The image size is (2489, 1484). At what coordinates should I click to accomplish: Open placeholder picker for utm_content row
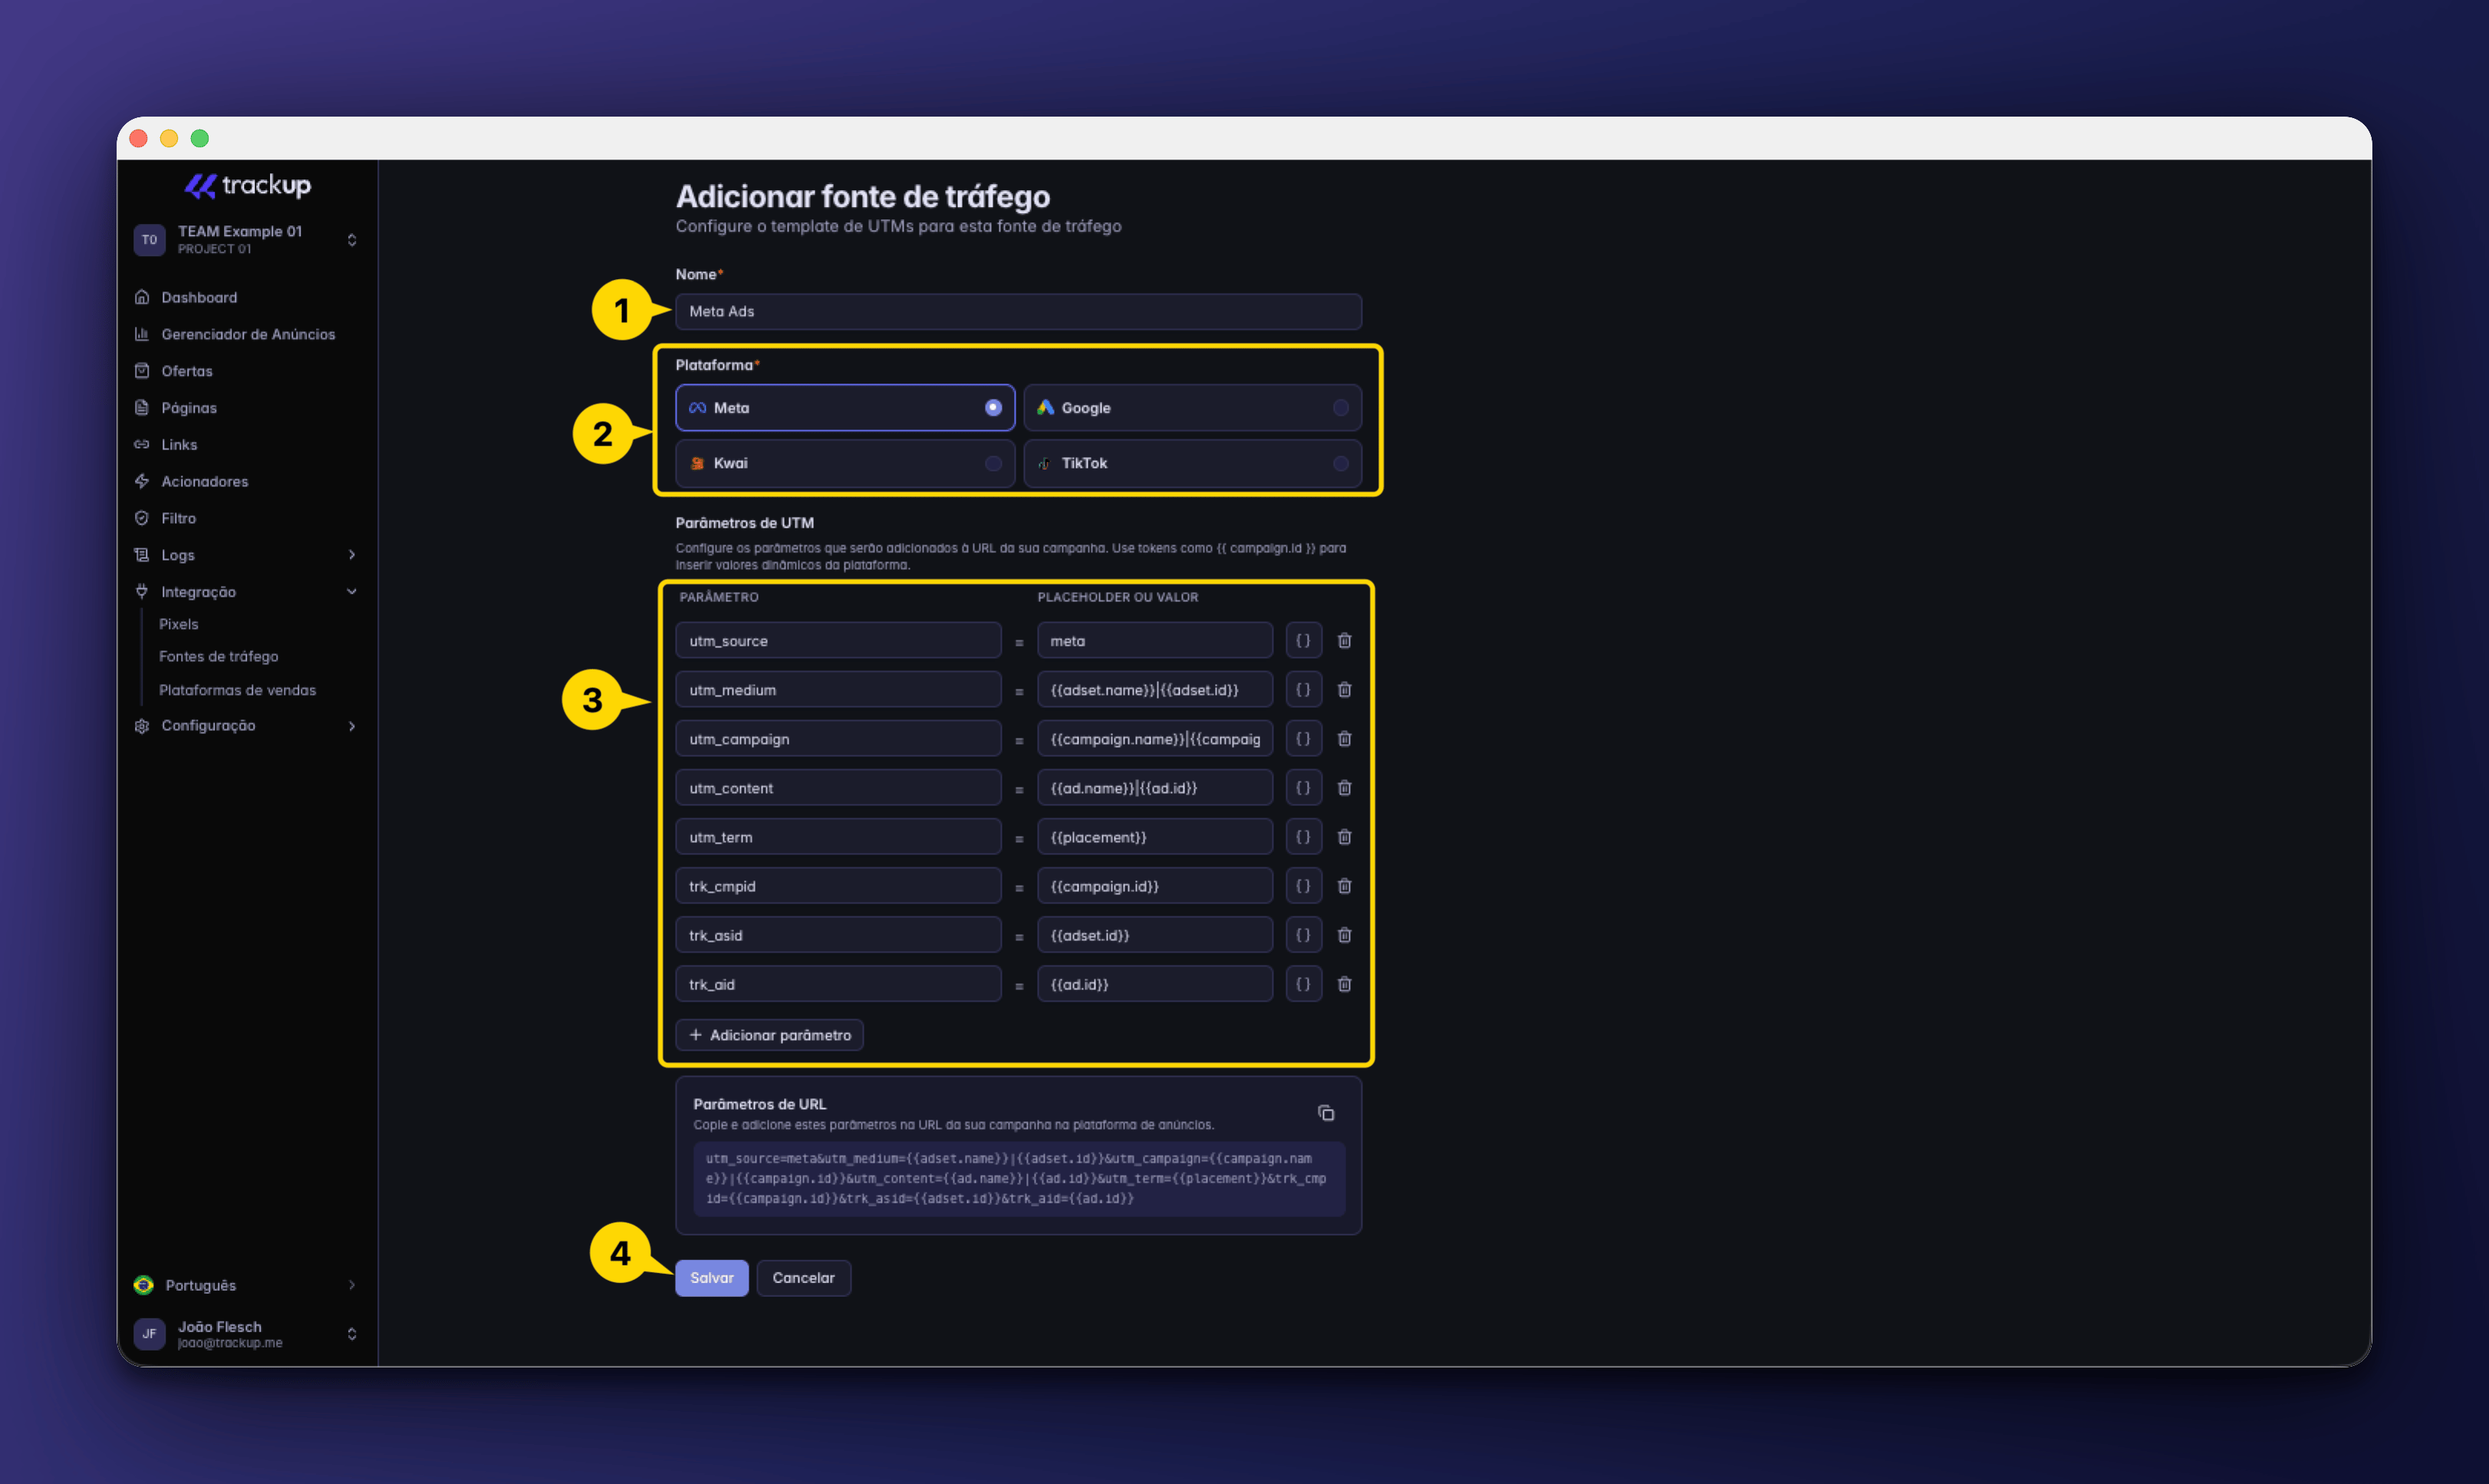(x=1303, y=788)
